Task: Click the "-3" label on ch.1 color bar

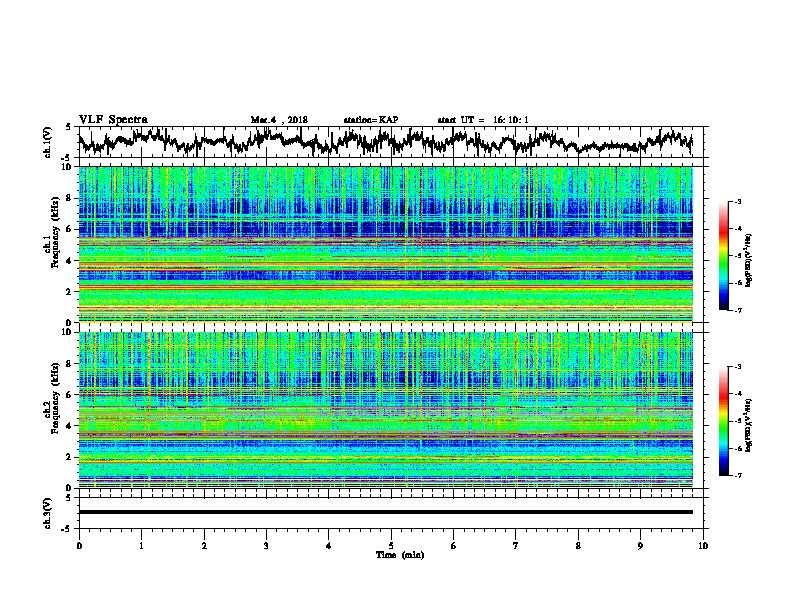Action: click(x=737, y=202)
